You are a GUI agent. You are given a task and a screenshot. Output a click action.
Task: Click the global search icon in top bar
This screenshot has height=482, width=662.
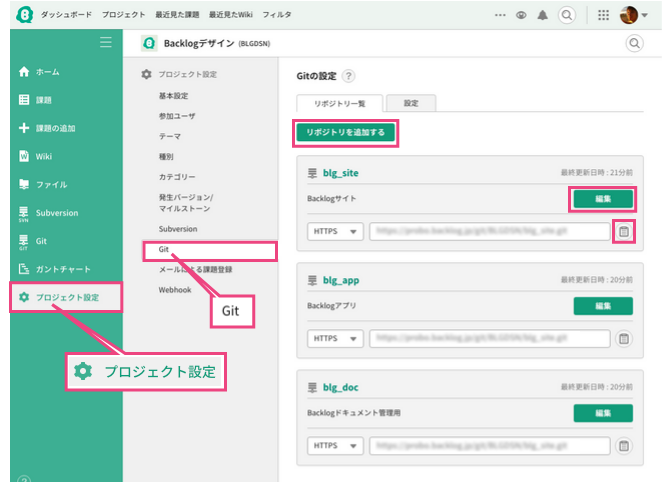pos(567,15)
